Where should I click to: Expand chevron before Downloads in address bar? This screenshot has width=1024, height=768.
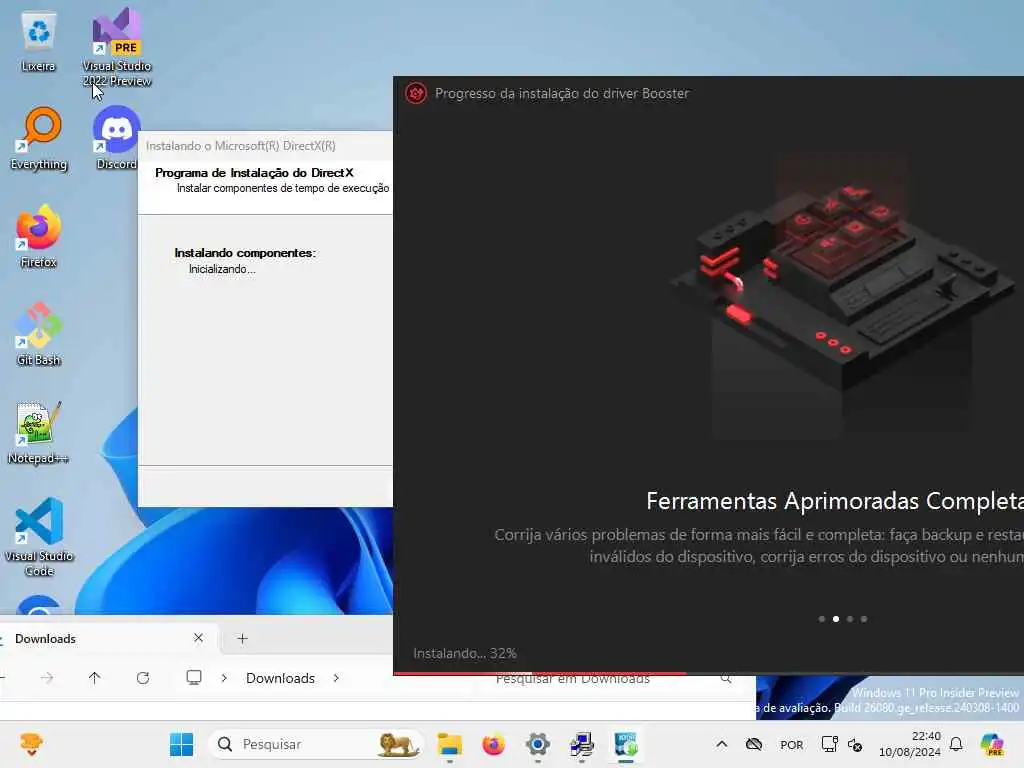(x=224, y=678)
